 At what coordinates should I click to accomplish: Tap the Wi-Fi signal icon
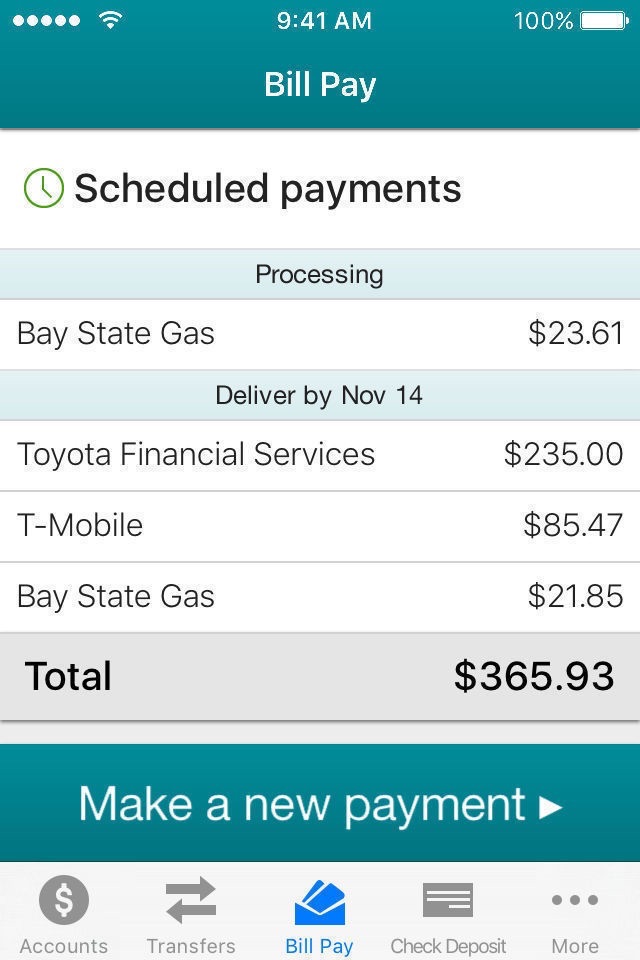point(110,20)
